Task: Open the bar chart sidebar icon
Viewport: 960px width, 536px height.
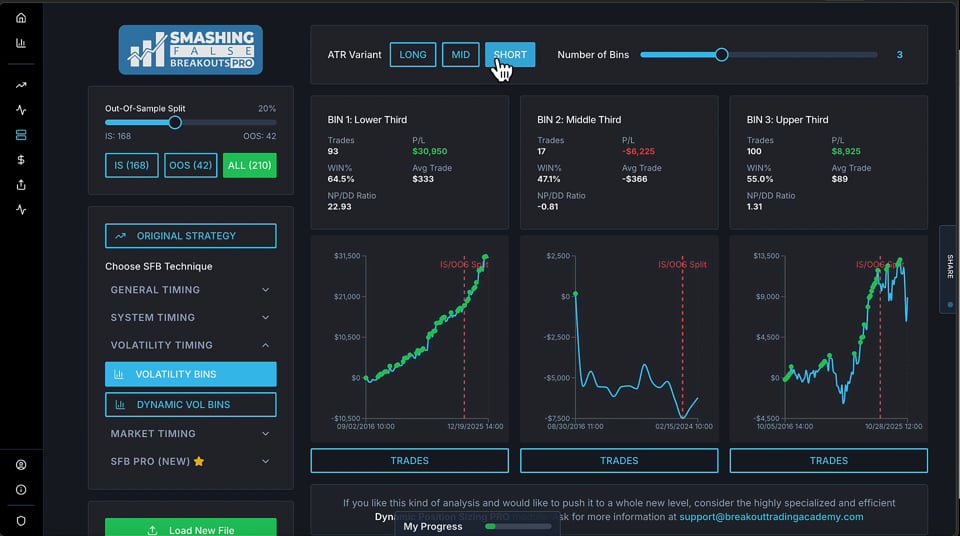Action: click(x=21, y=43)
